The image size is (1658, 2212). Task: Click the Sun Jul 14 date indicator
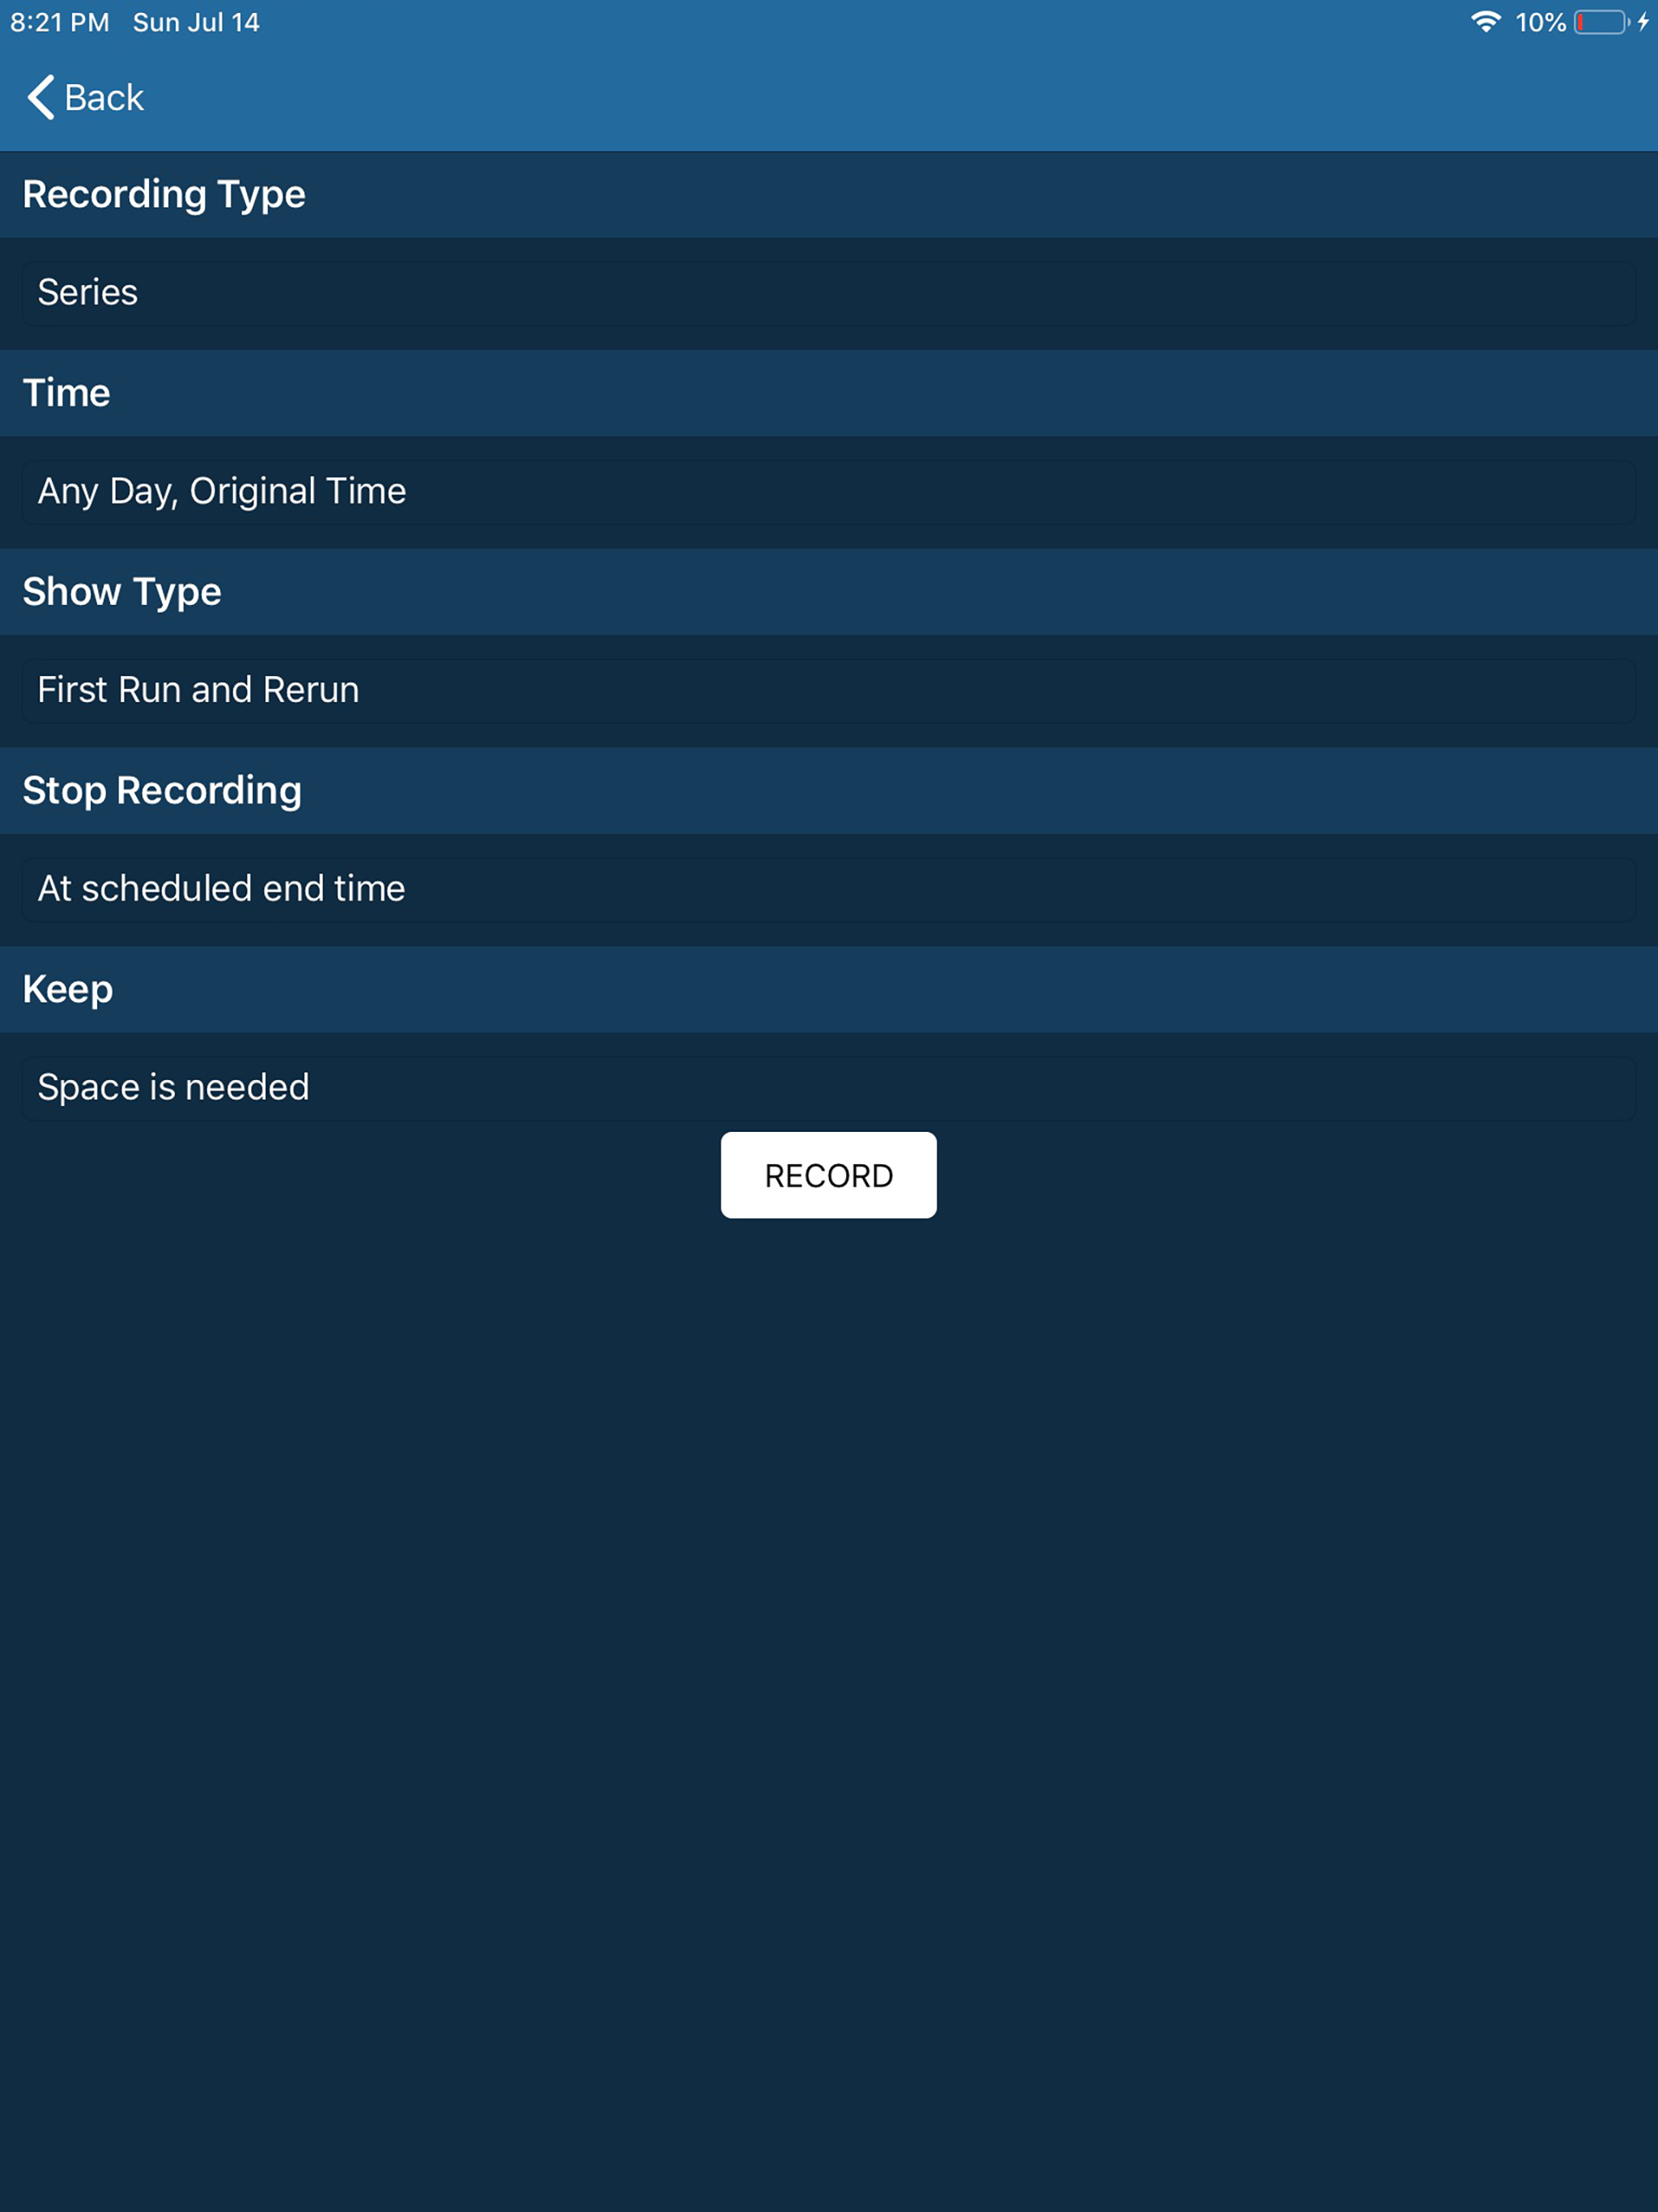pyautogui.click(x=196, y=22)
